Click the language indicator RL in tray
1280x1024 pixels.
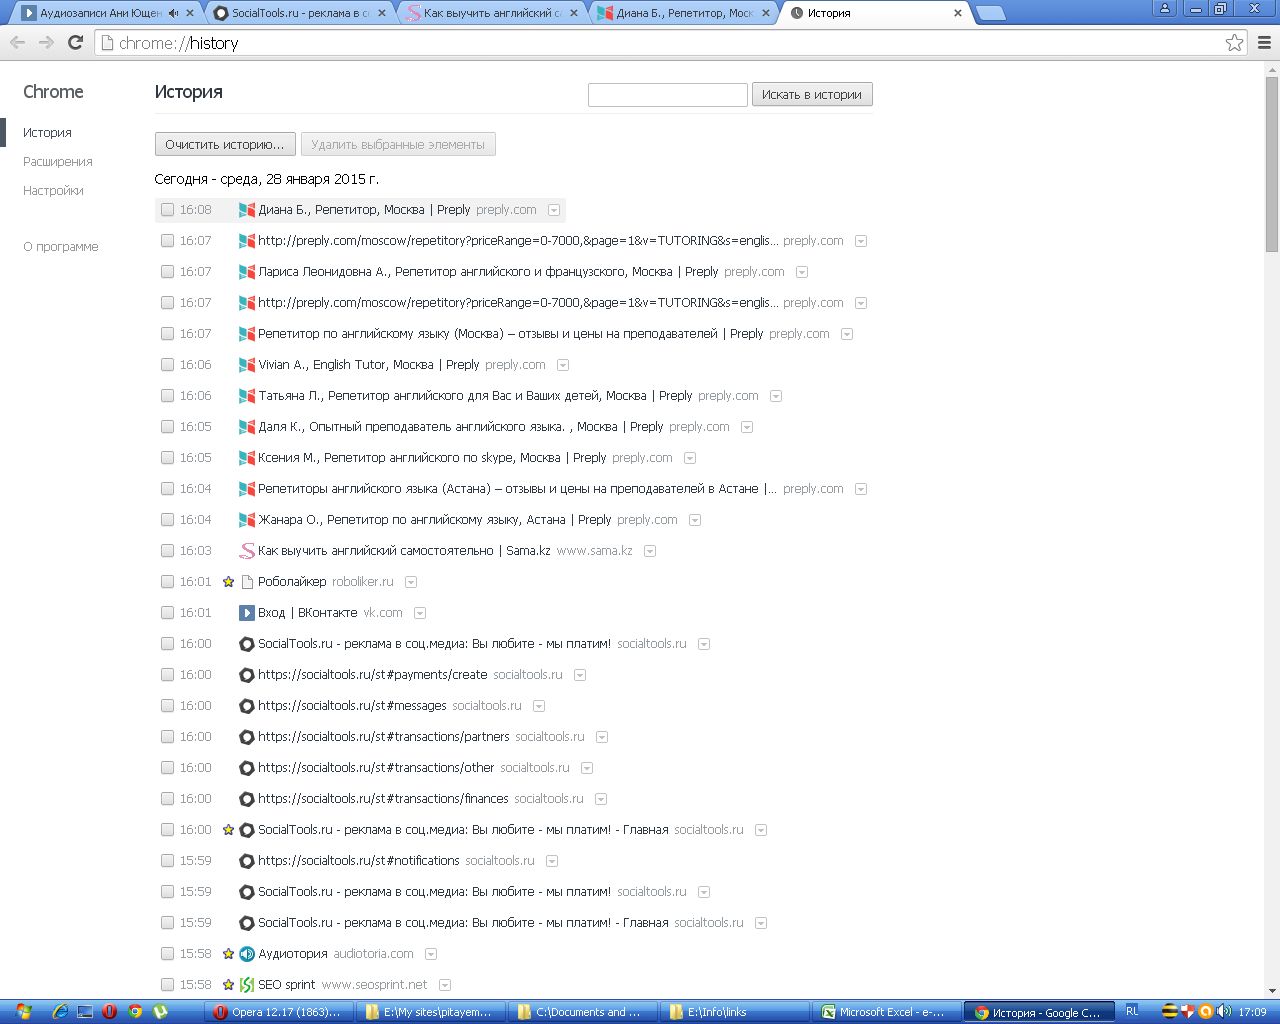(1132, 1012)
